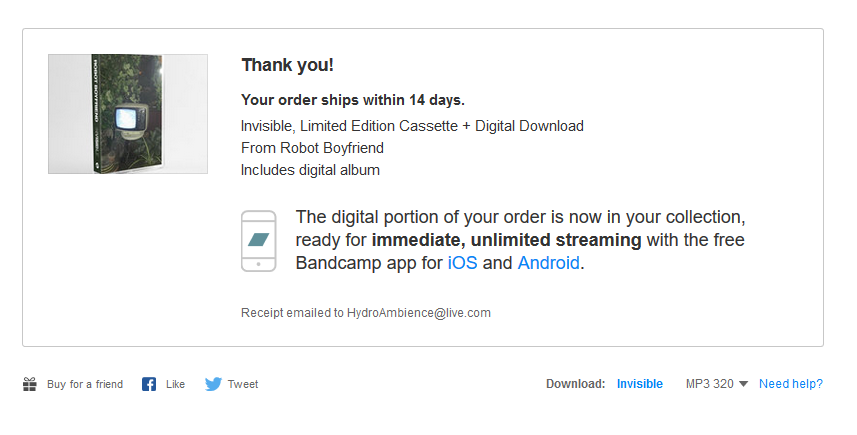
Task: Download the Invisible album link
Action: pos(639,384)
